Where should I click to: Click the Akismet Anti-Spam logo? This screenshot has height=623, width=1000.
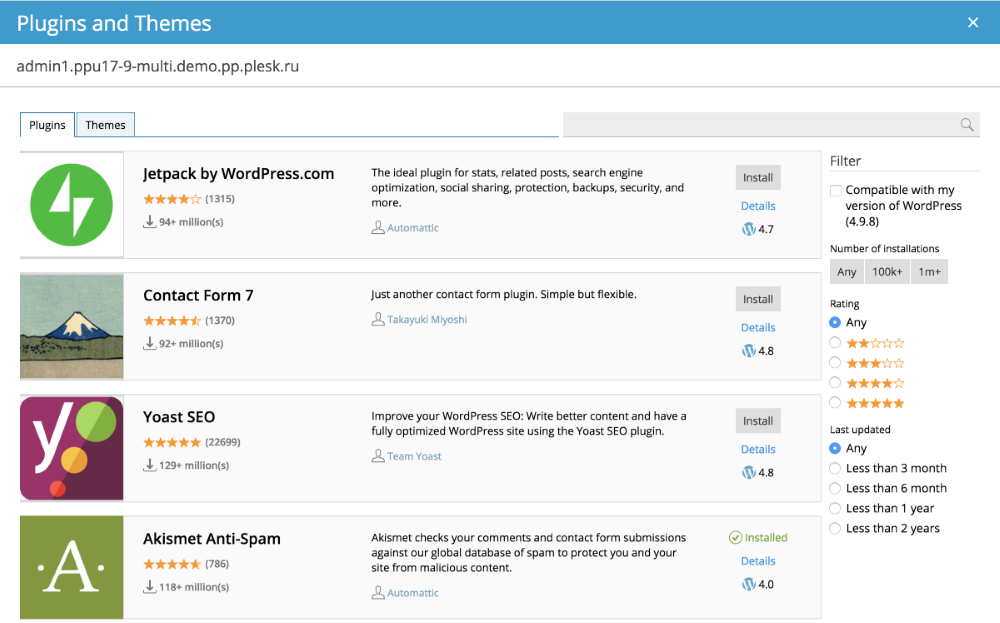pos(72,567)
